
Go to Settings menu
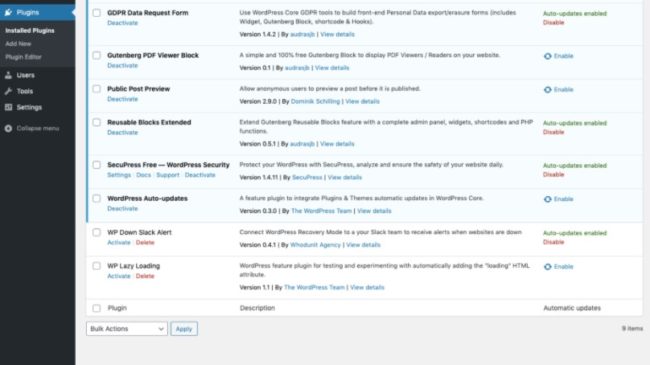point(29,107)
